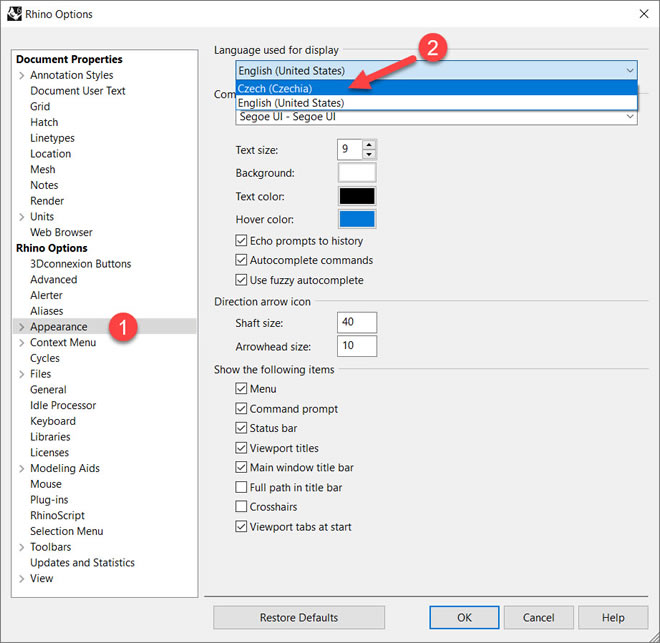
Task: Expand the Appearance tree node
Action: pyautogui.click(x=21, y=327)
